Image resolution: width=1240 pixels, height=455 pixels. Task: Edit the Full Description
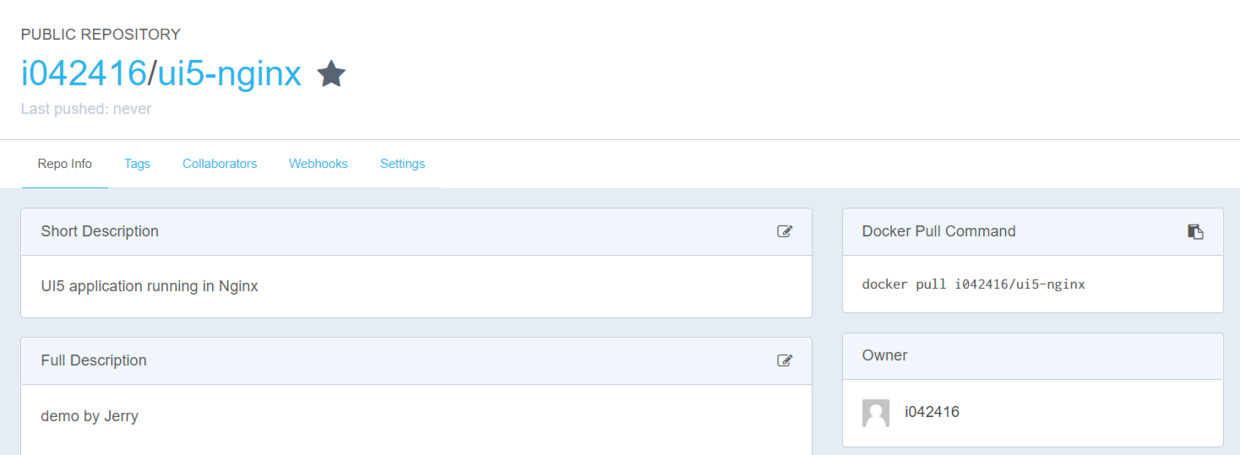tap(785, 360)
